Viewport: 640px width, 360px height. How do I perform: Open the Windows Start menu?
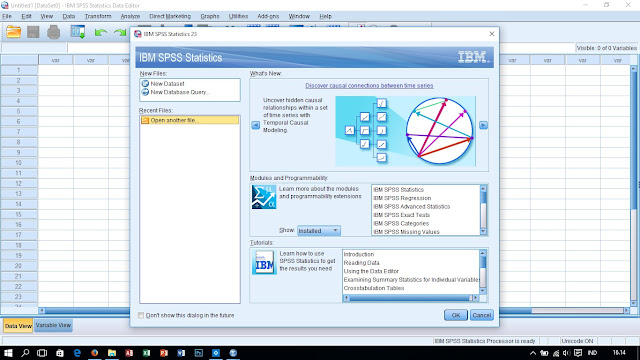pos(8,353)
